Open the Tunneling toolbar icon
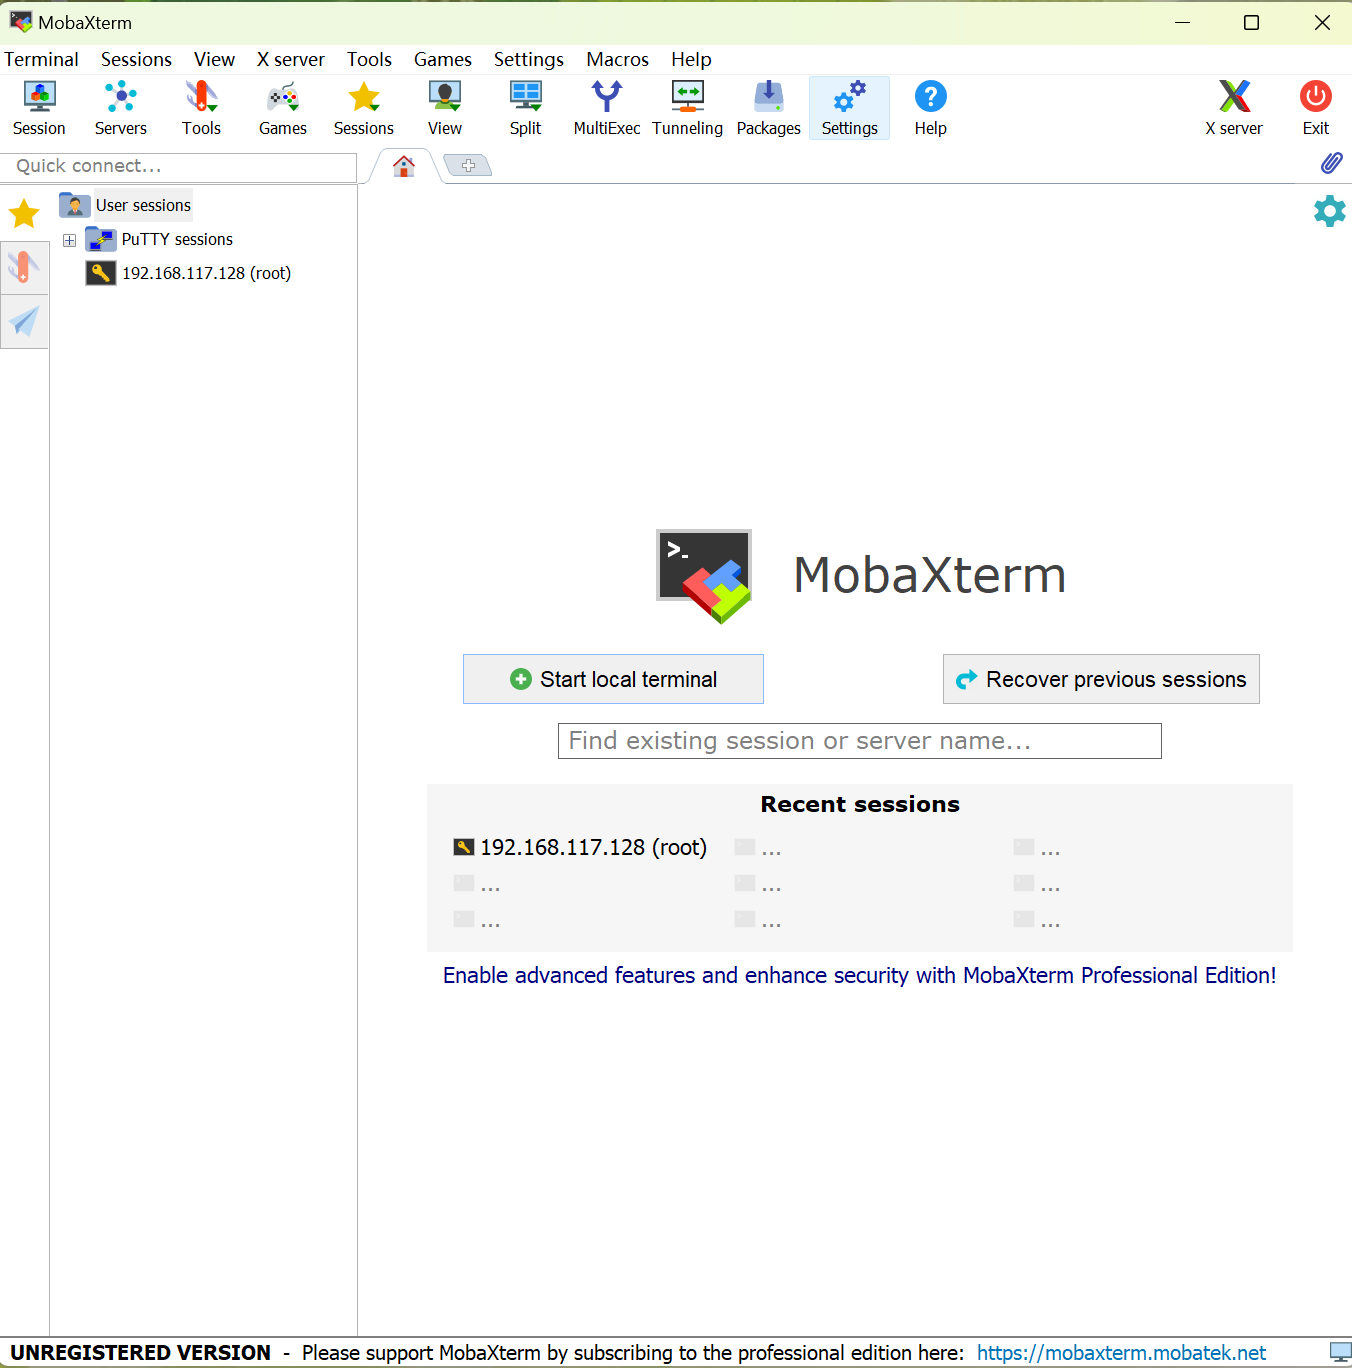1352x1368 pixels. coord(688,108)
